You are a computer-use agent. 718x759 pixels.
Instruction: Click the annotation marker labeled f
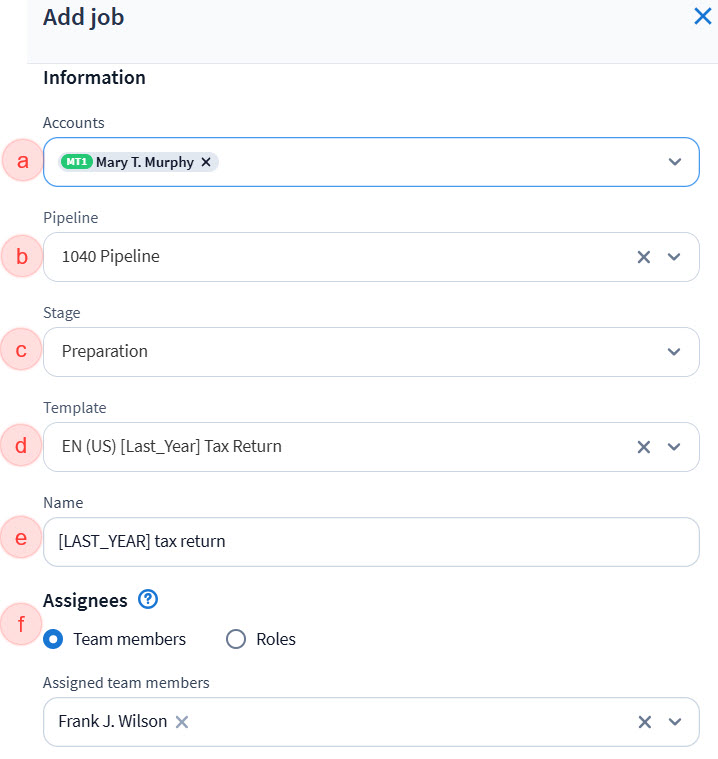[22, 626]
